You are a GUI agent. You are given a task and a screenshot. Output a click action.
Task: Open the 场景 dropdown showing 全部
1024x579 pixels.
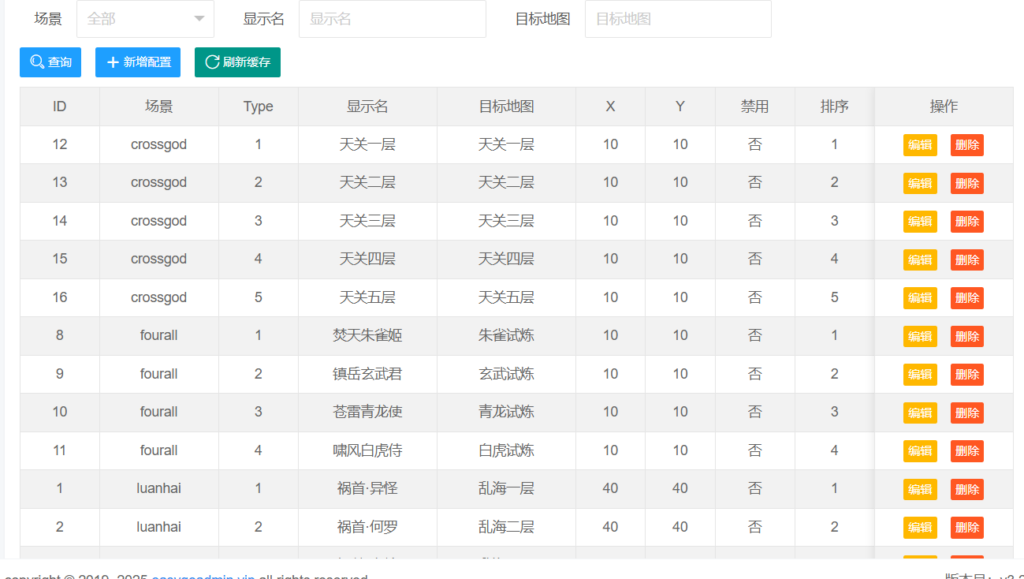pos(145,19)
